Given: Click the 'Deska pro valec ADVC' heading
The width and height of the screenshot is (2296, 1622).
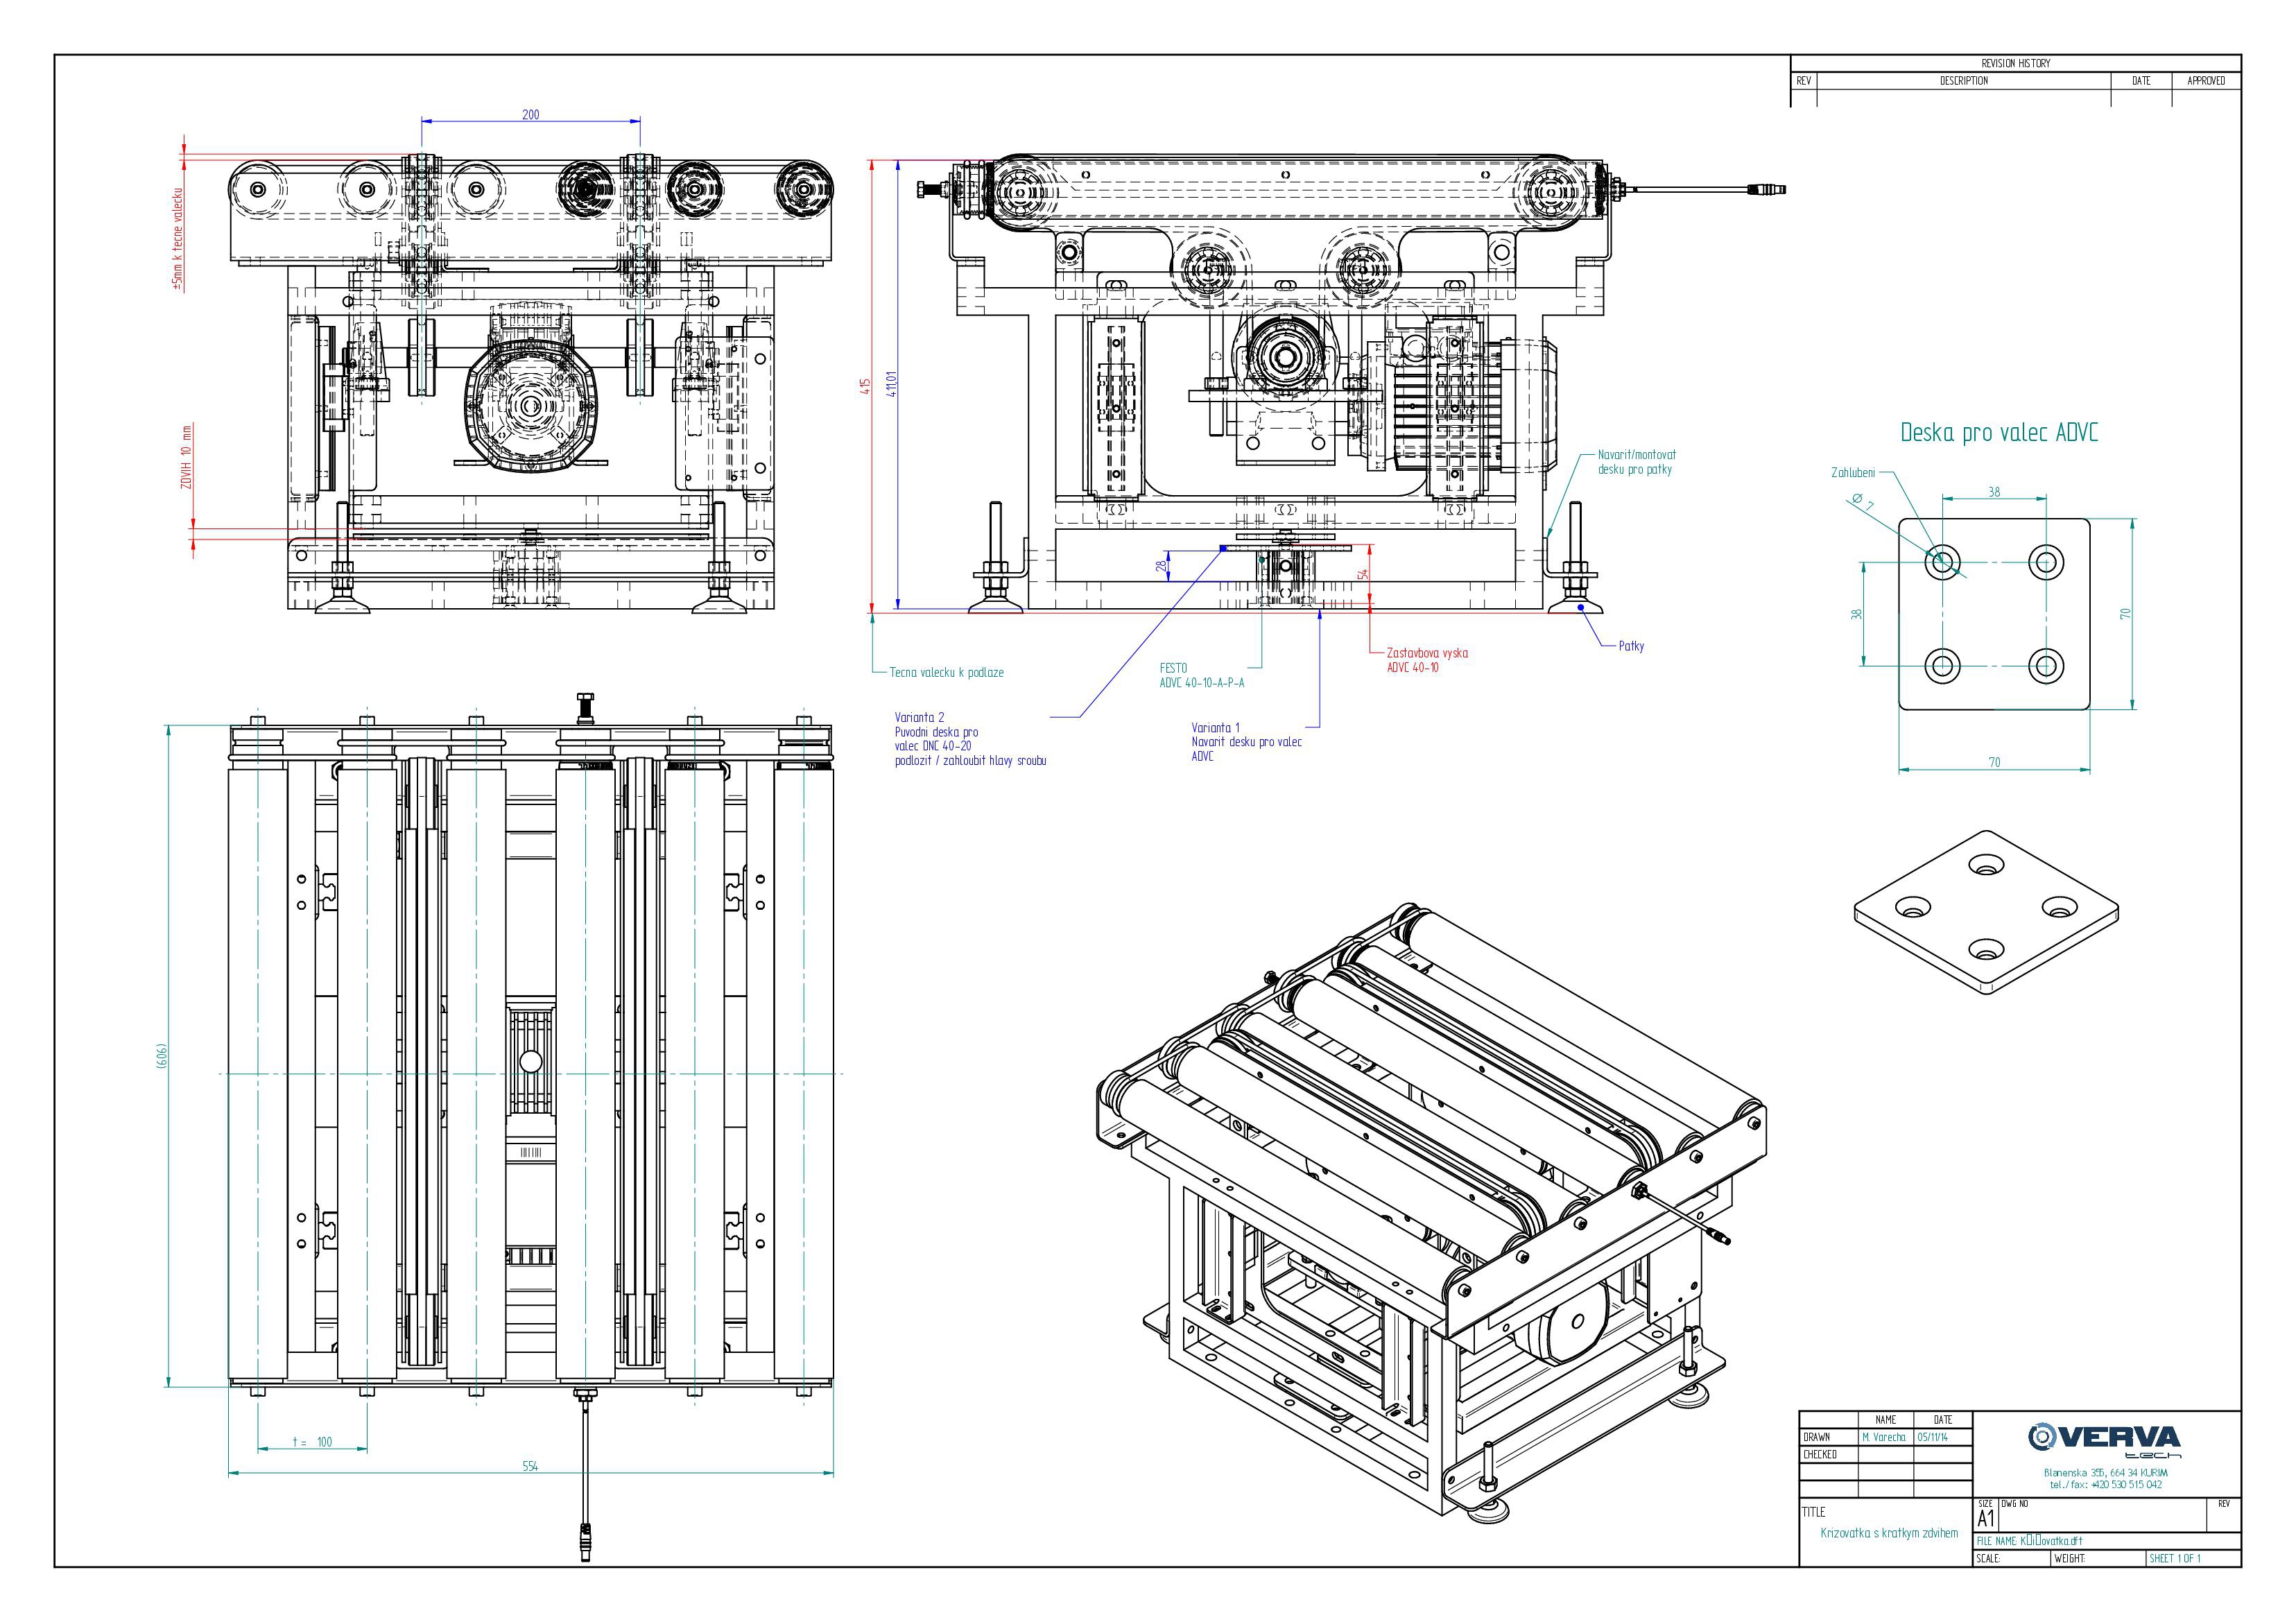Looking at the screenshot, I should coord(1999,433).
